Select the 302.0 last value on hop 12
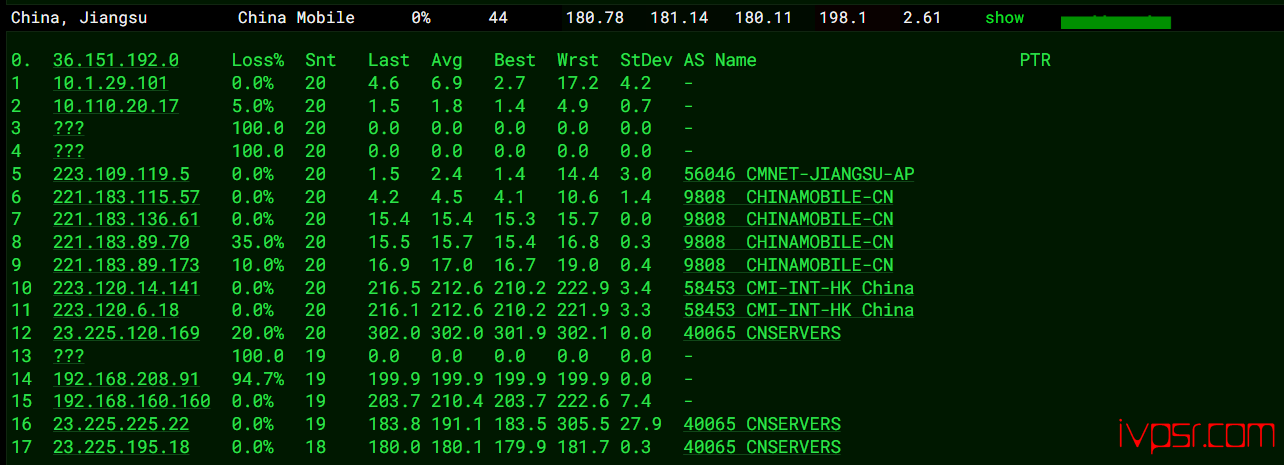The height and width of the screenshot is (465, 1284). [394, 333]
